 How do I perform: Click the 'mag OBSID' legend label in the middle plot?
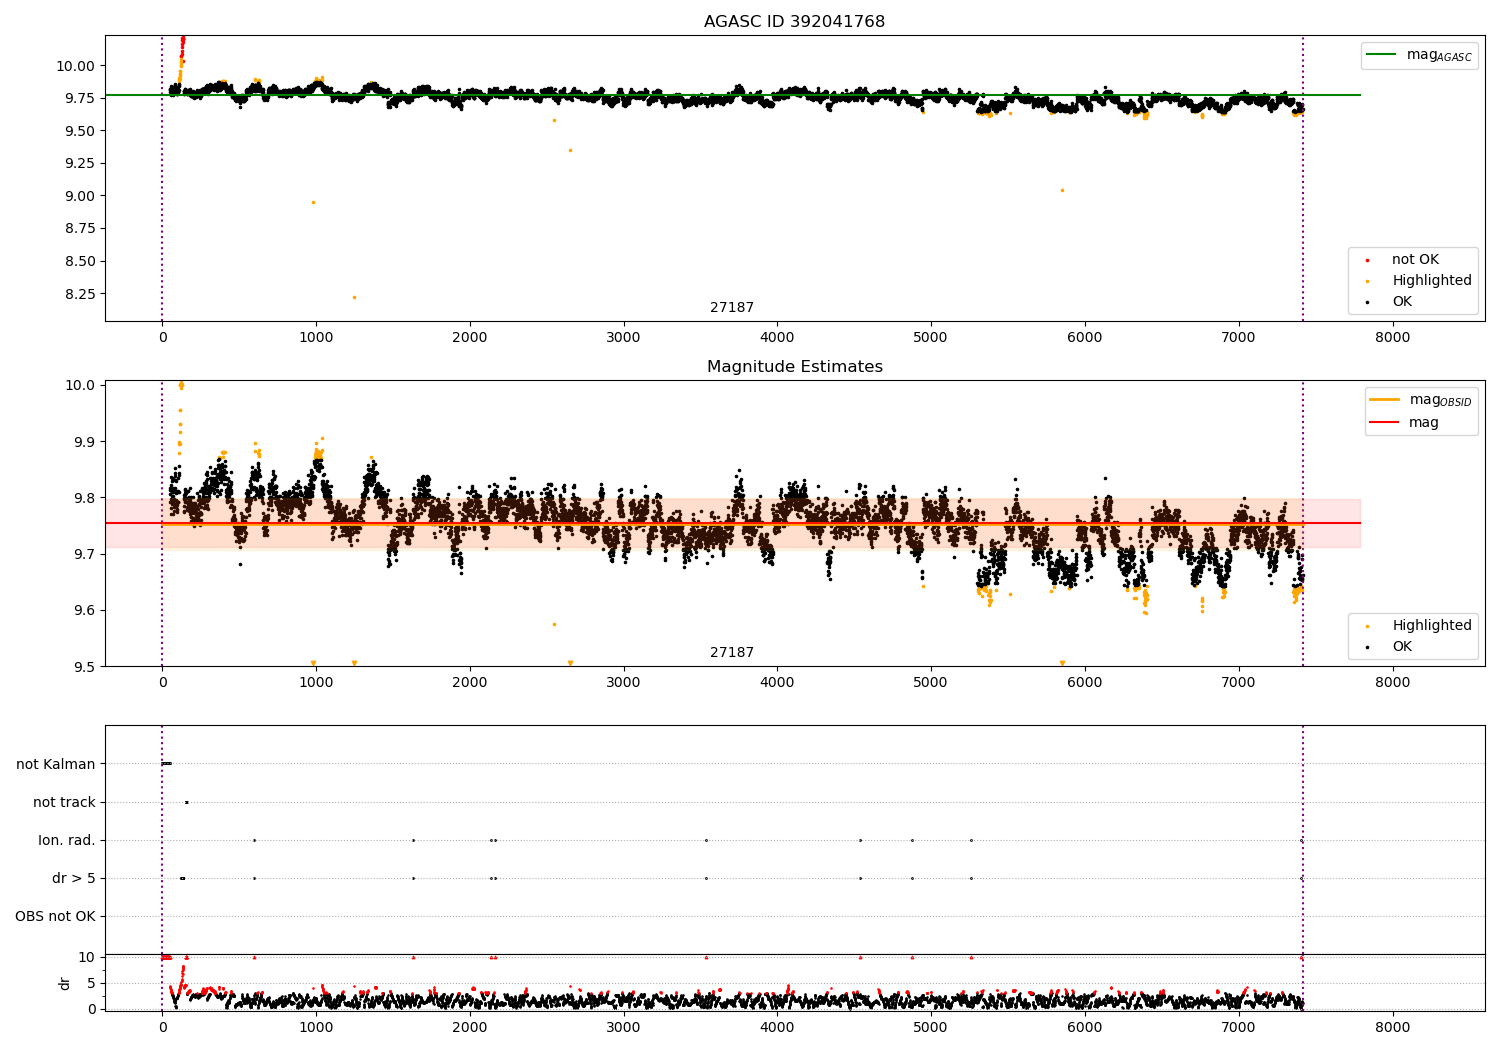click(1441, 400)
